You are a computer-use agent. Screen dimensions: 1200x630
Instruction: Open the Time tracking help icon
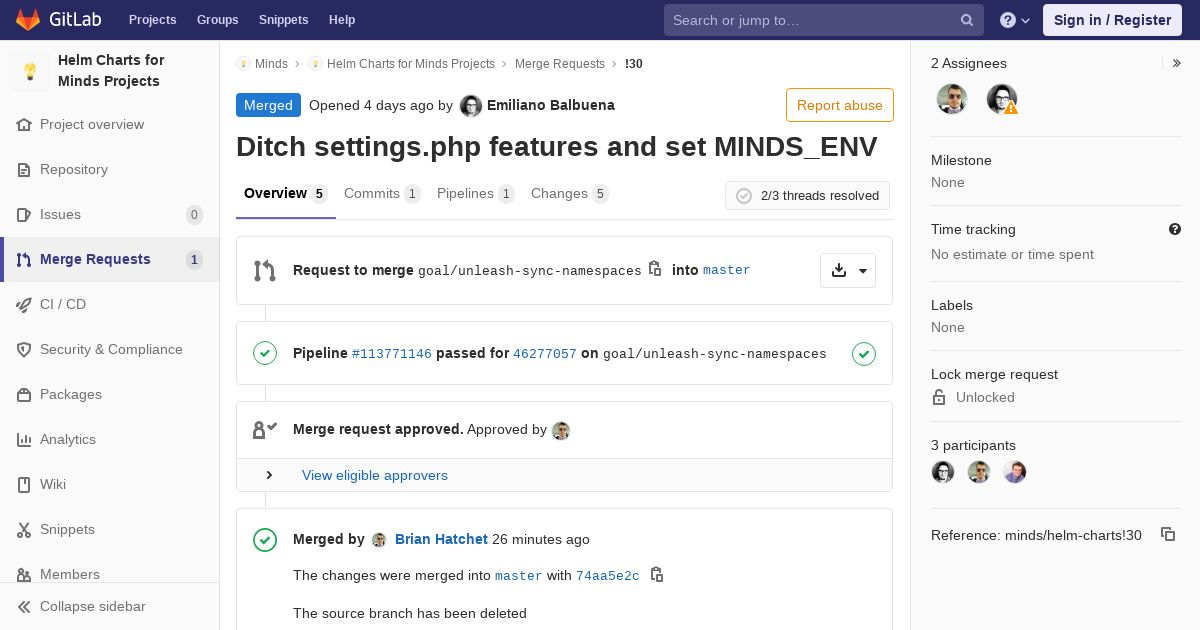[1175, 229]
